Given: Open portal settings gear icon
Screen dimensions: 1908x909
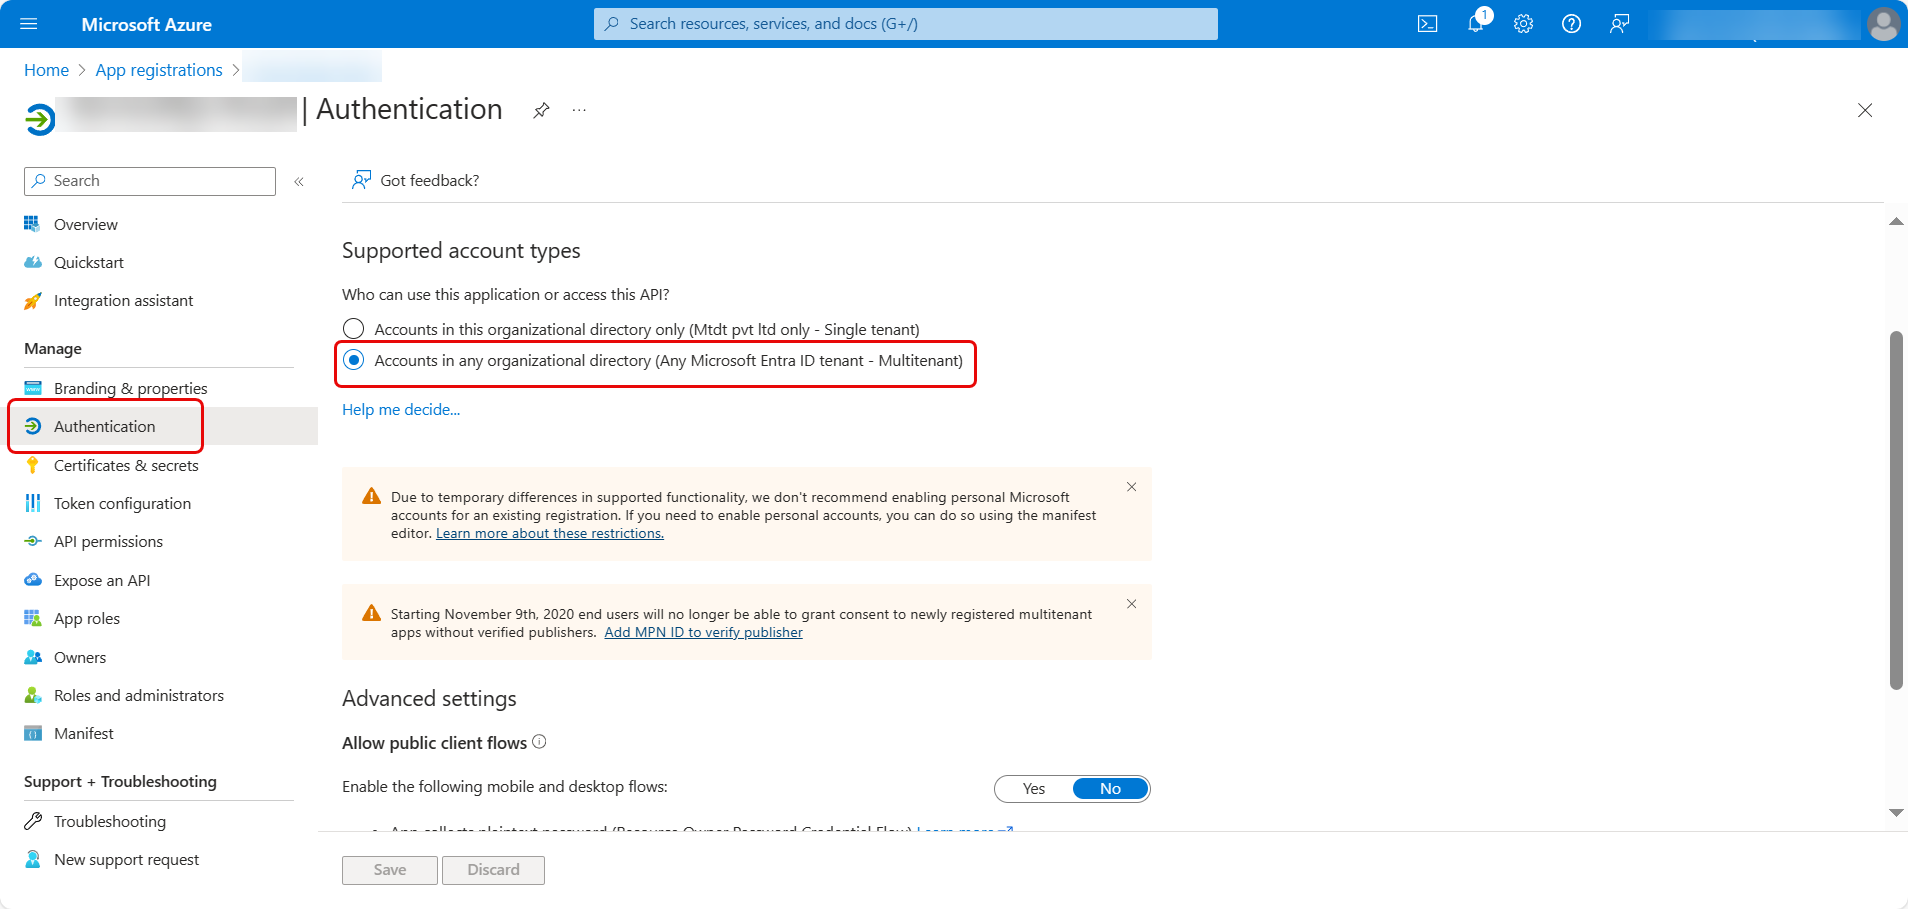Looking at the screenshot, I should pos(1523,24).
